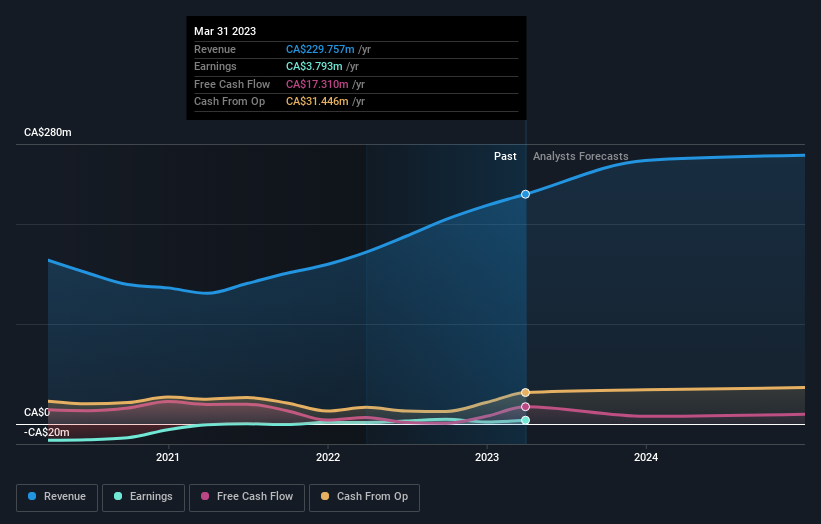Image resolution: width=821 pixels, height=524 pixels.
Task: Click the Cash From Op value CA$31.446m
Action: (x=317, y=102)
